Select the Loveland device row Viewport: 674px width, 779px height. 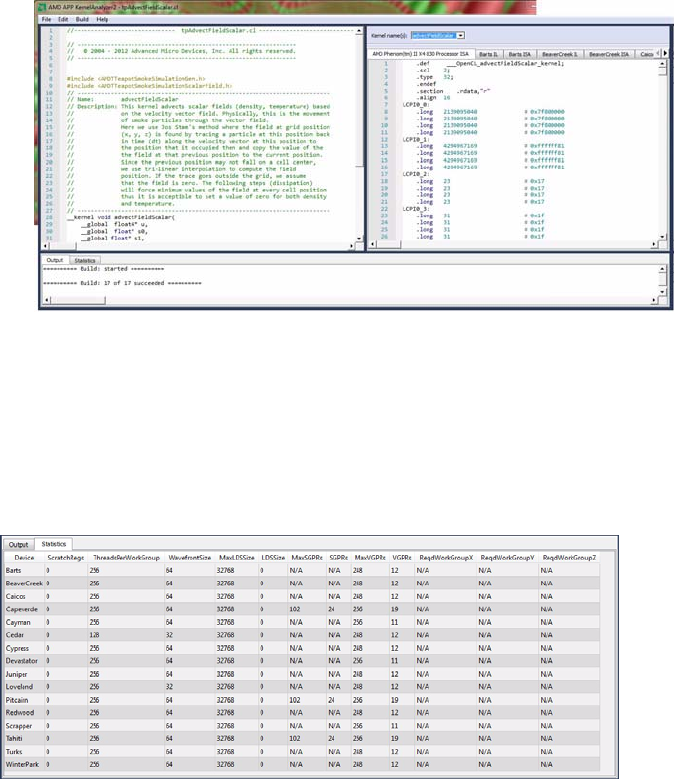pyautogui.click(x=301, y=687)
